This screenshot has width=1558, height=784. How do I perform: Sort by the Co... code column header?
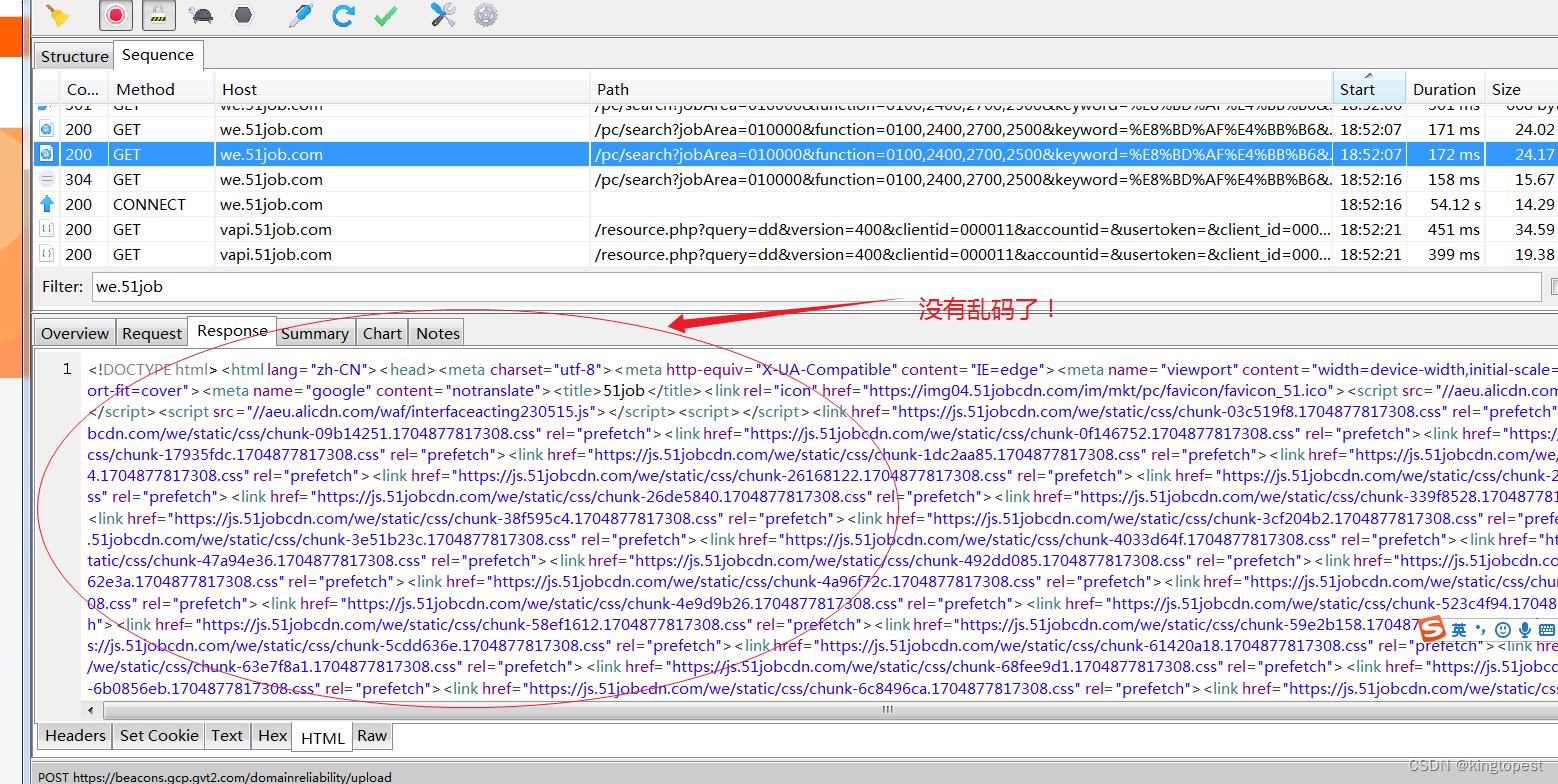pos(84,89)
